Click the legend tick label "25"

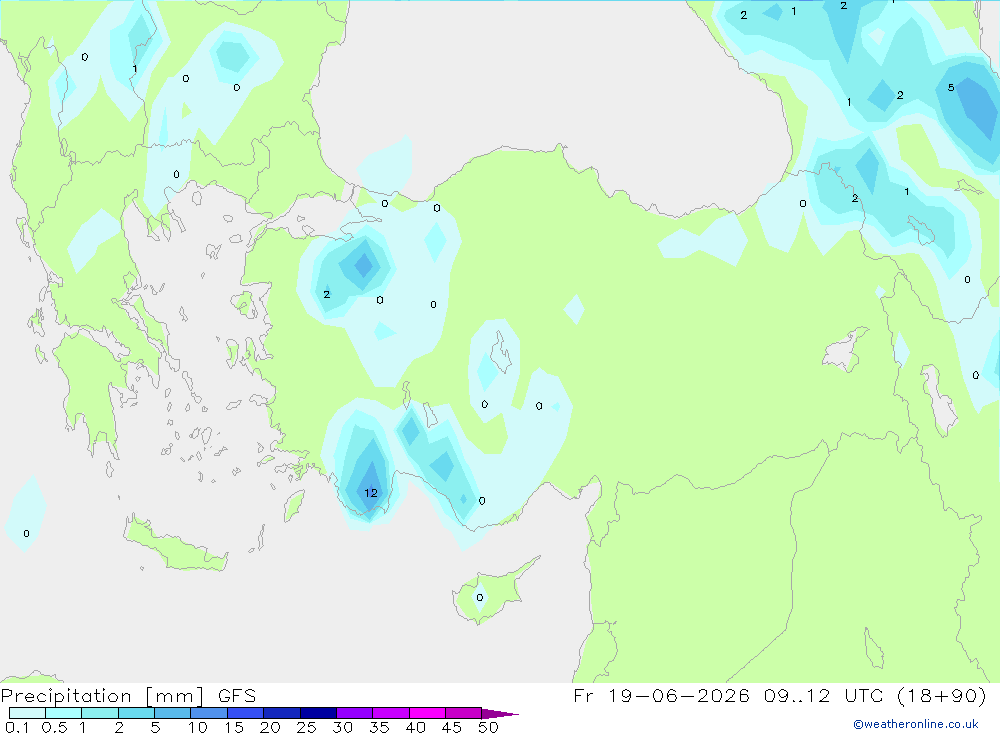(307, 727)
